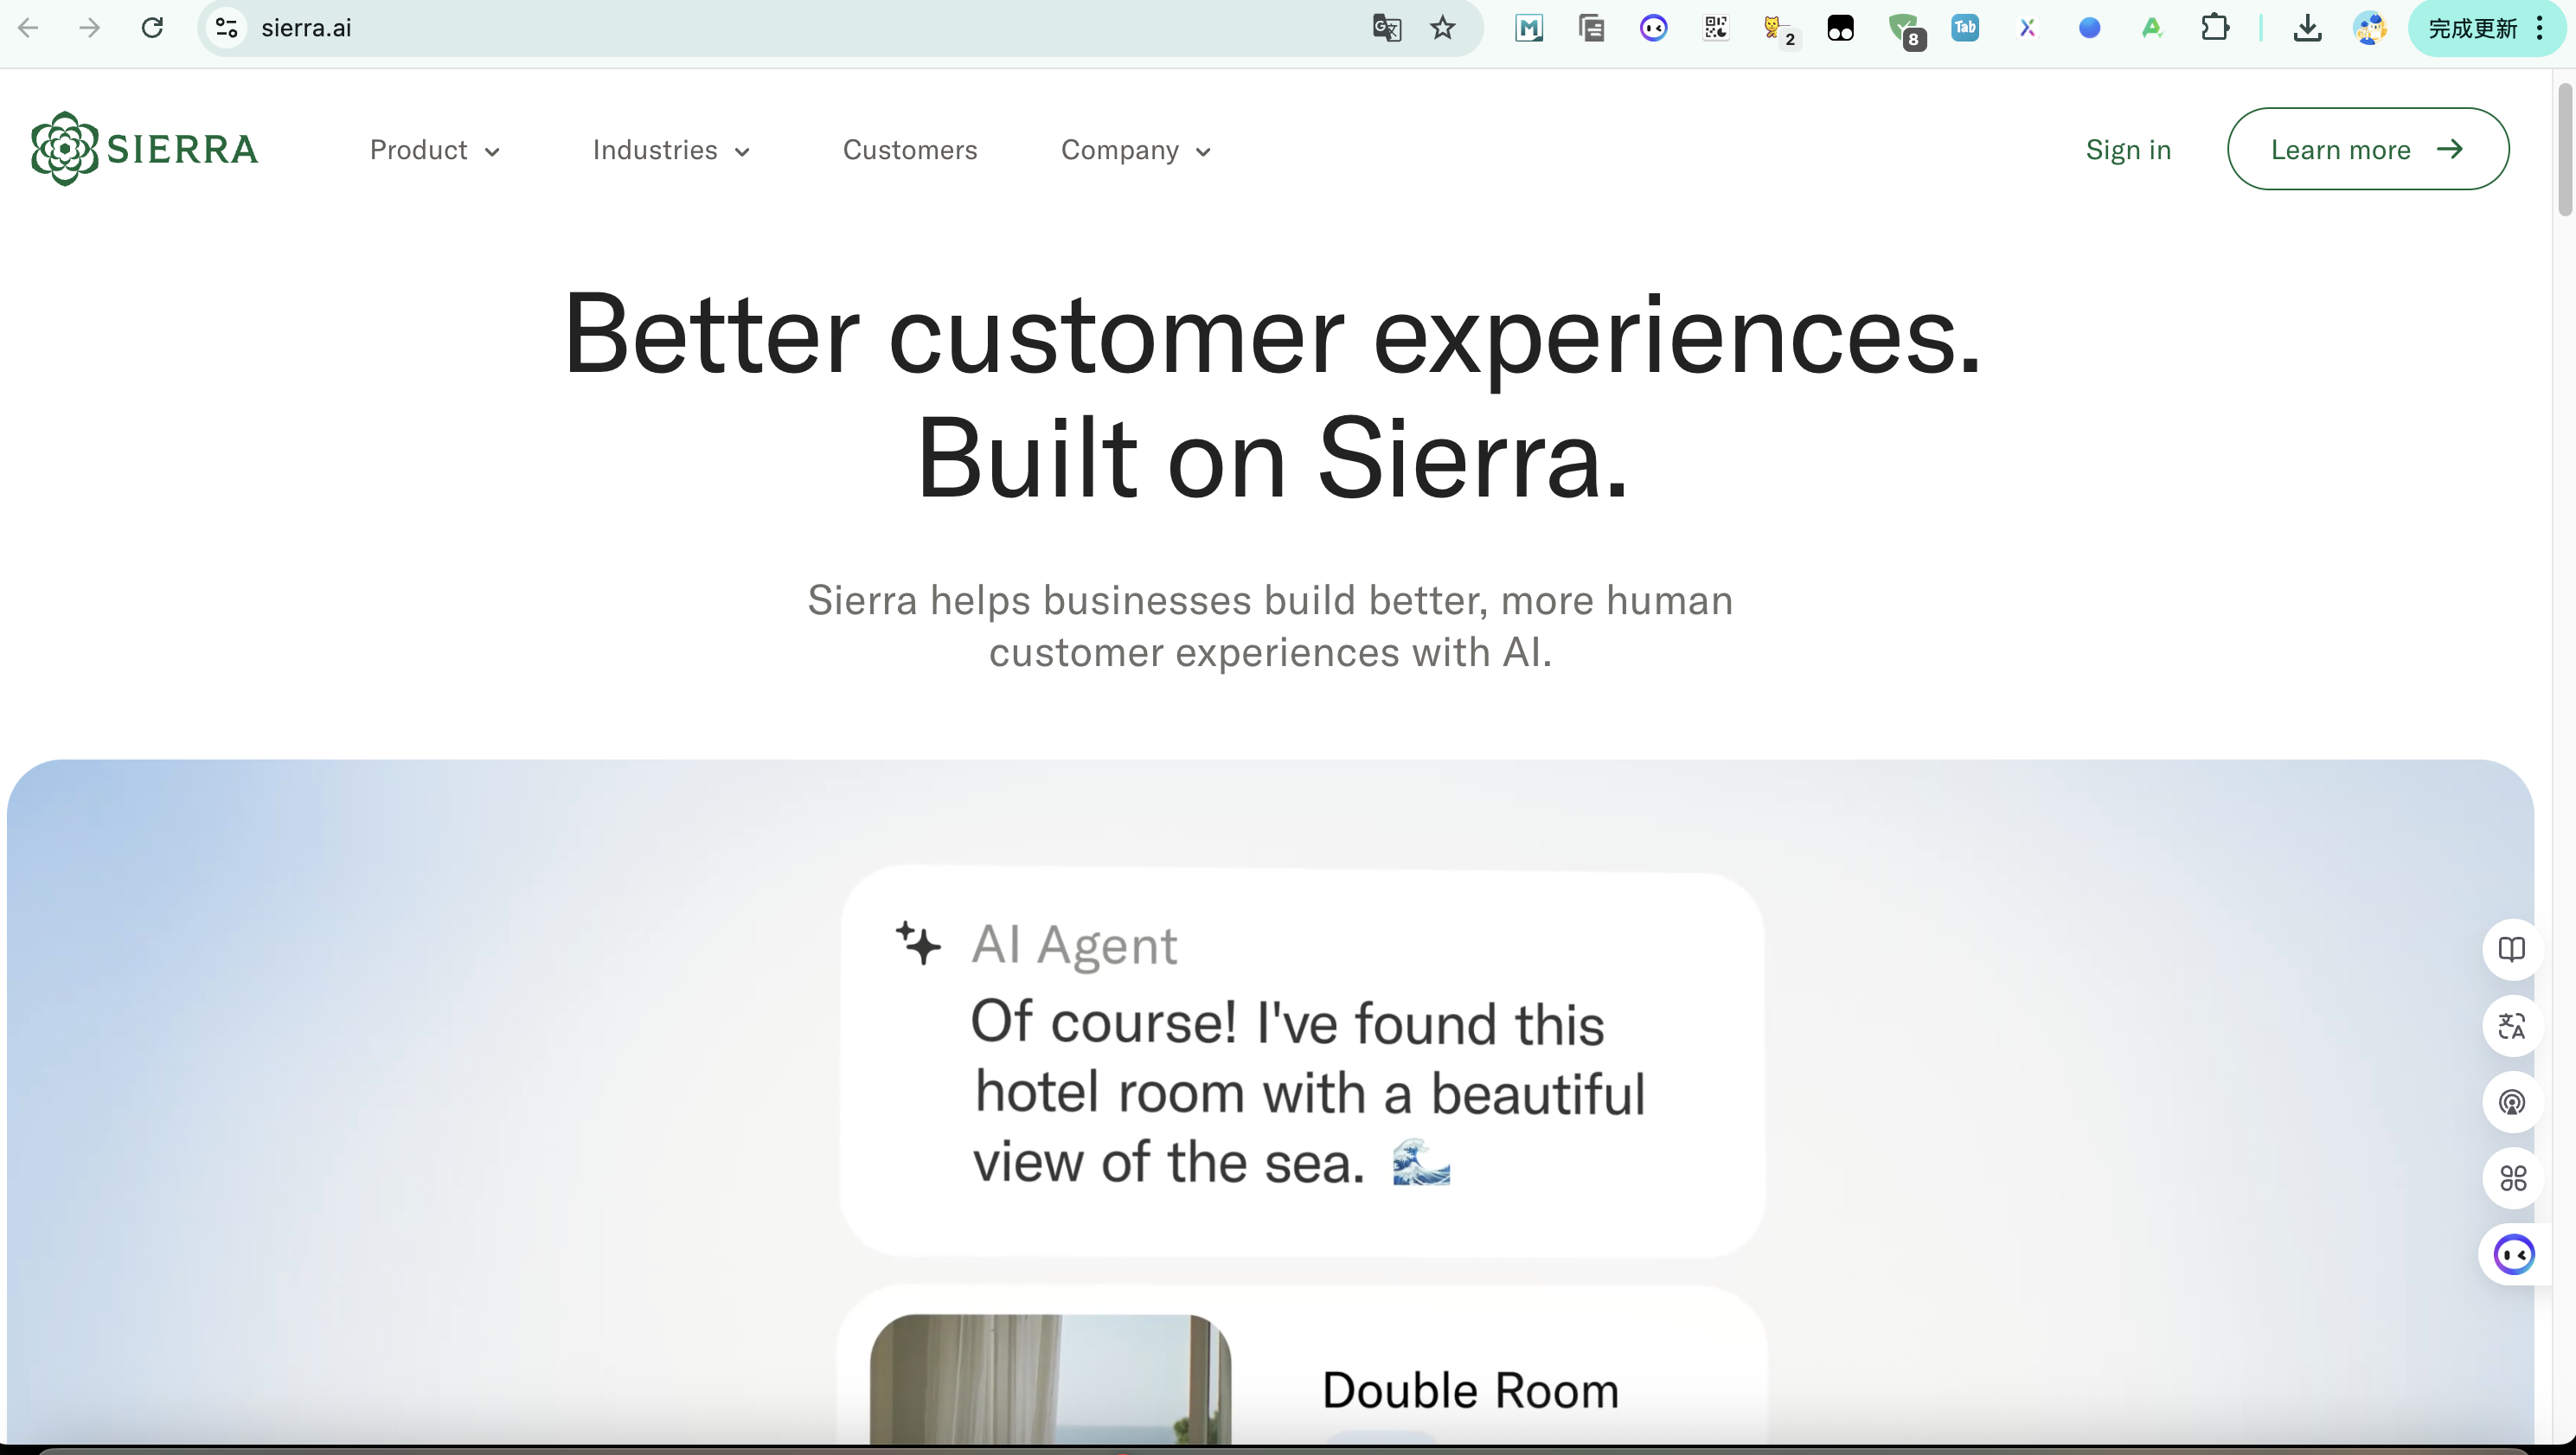
Task: Open the Extensions puzzle piece menu
Action: (2215, 28)
